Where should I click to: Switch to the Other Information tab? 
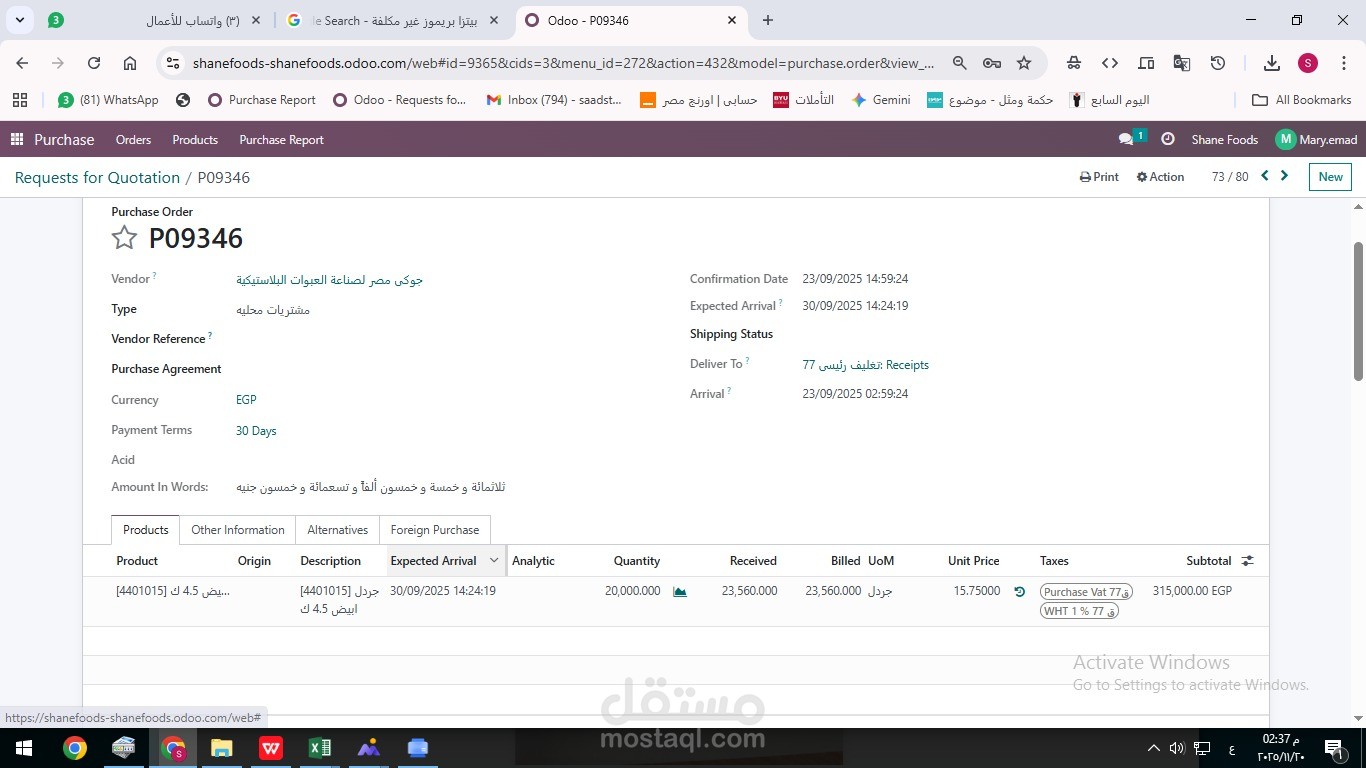coord(238,529)
